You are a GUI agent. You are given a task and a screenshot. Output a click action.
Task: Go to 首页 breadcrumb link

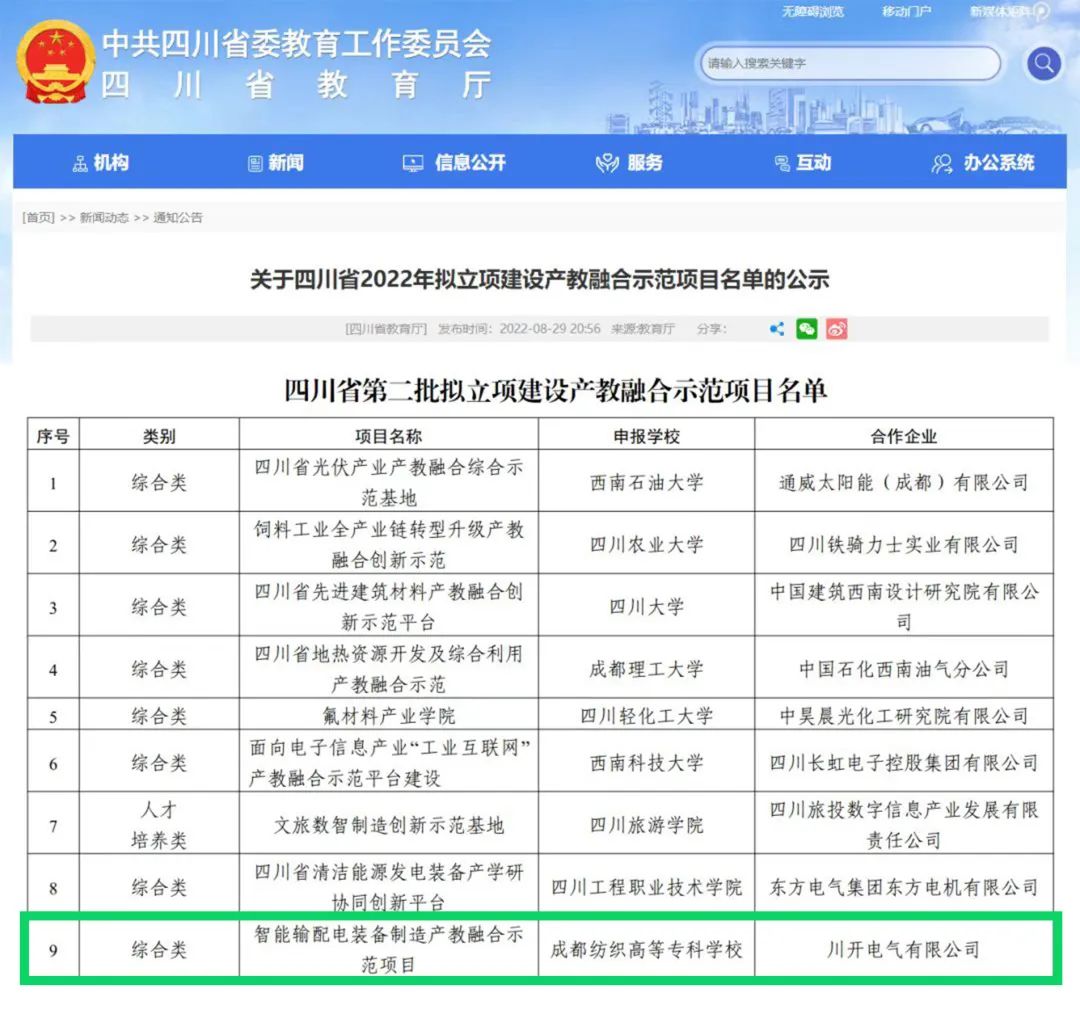39,218
